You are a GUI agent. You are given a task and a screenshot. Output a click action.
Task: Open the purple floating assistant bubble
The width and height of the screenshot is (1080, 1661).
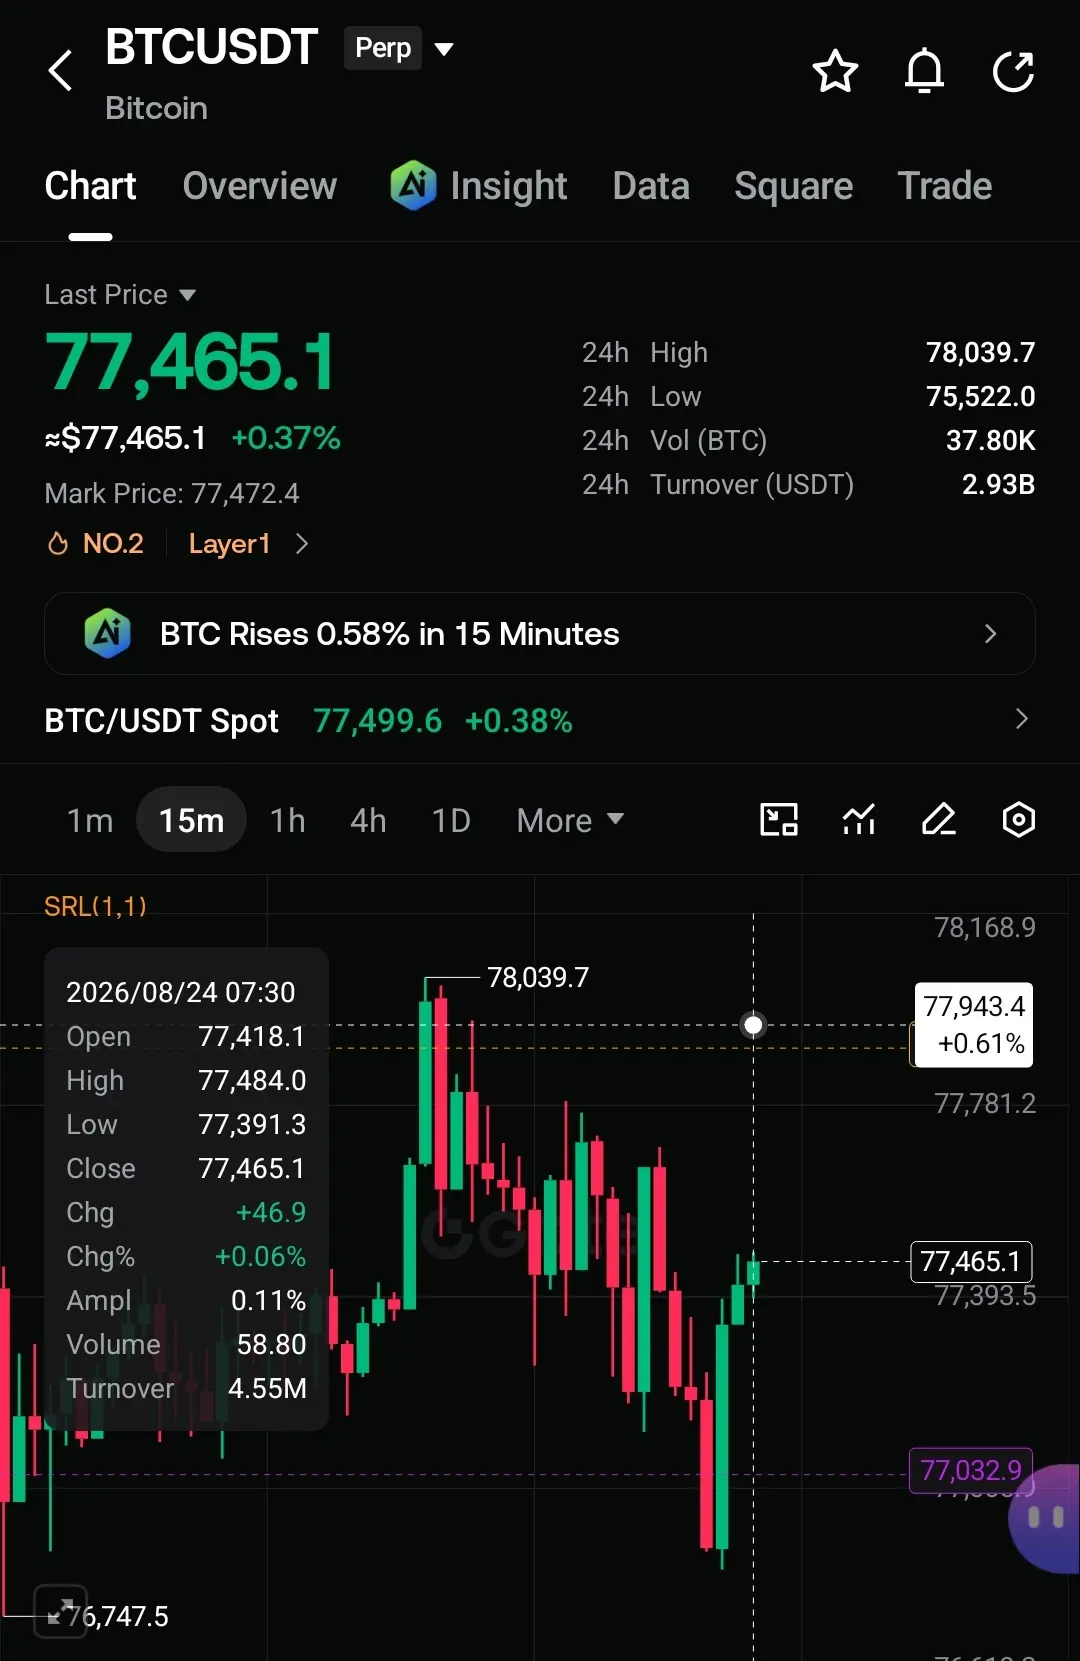pyautogui.click(x=1045, y=1518)
